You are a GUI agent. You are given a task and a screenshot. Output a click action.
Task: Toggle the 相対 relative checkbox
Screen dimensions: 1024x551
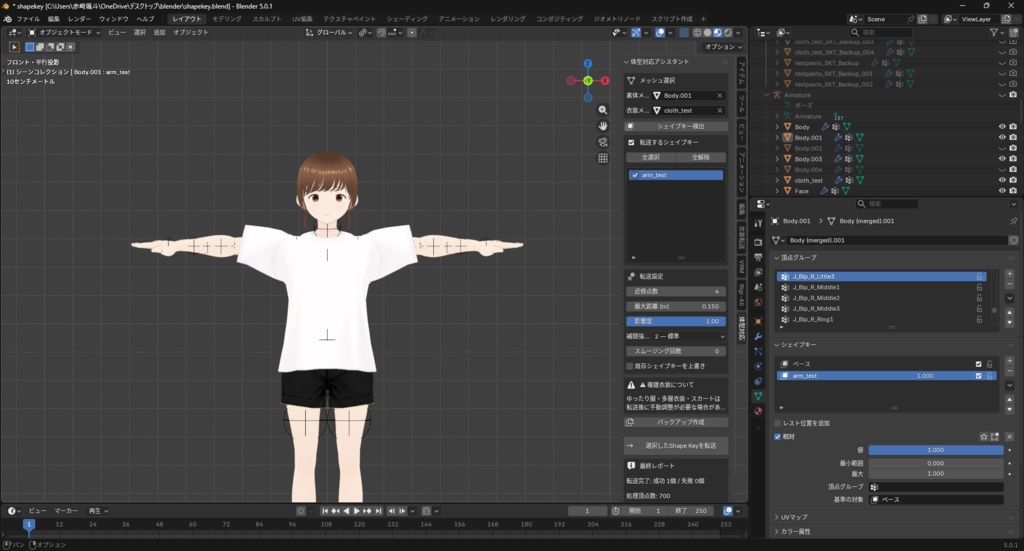[778, 437]
